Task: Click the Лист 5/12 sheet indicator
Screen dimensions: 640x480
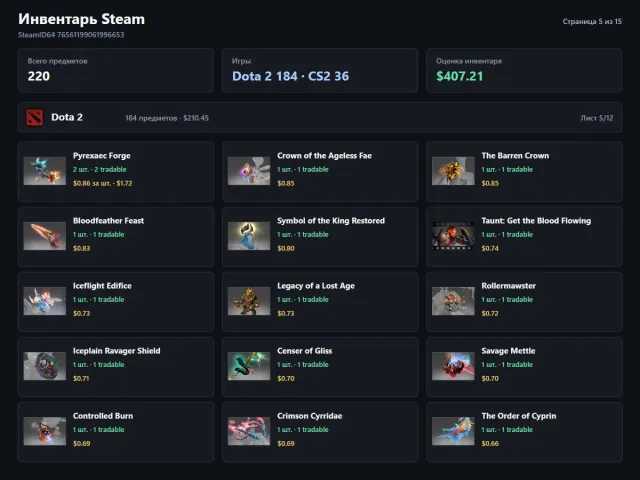Action: (597, 118)
